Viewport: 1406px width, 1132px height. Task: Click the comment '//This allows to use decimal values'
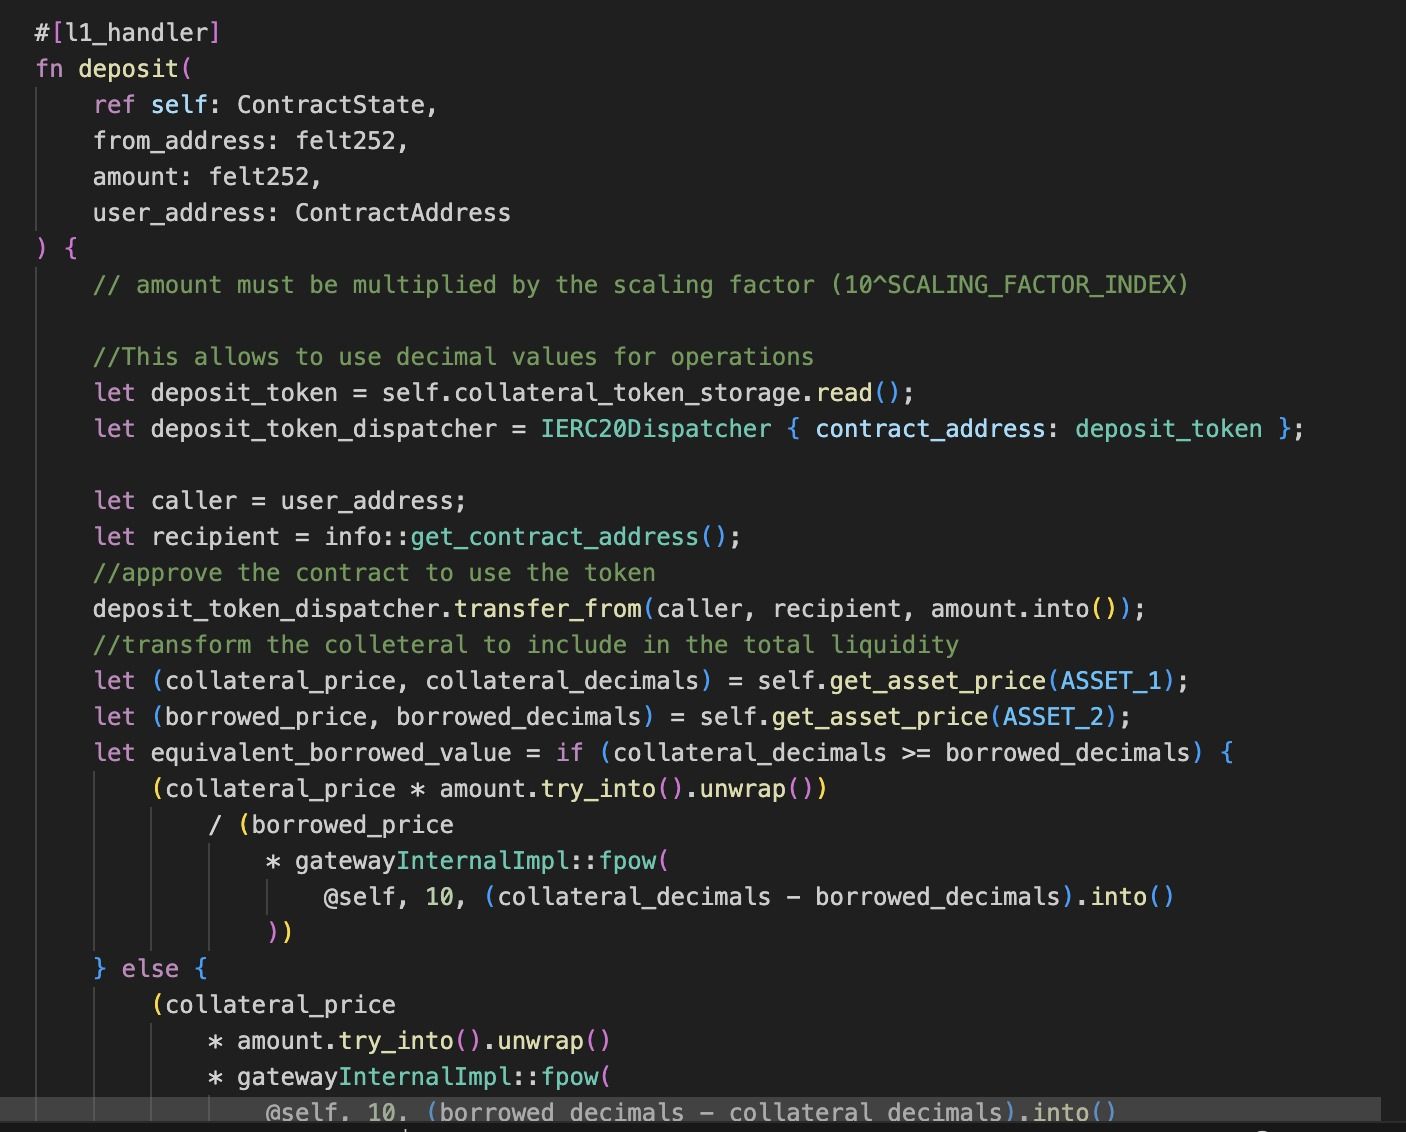453,357
